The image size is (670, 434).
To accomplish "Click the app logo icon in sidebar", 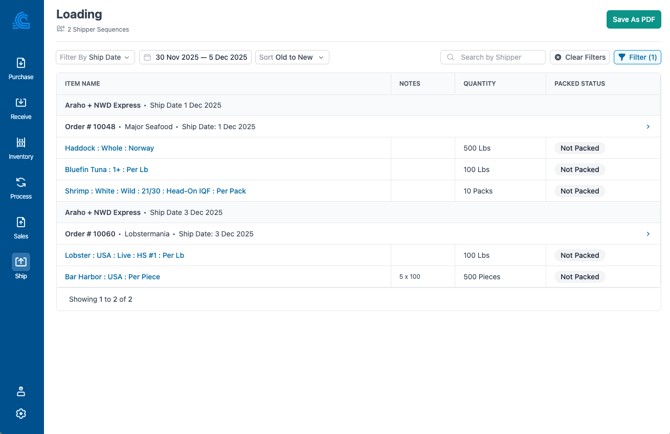I will pyautogui.click(x=21, y=21).
